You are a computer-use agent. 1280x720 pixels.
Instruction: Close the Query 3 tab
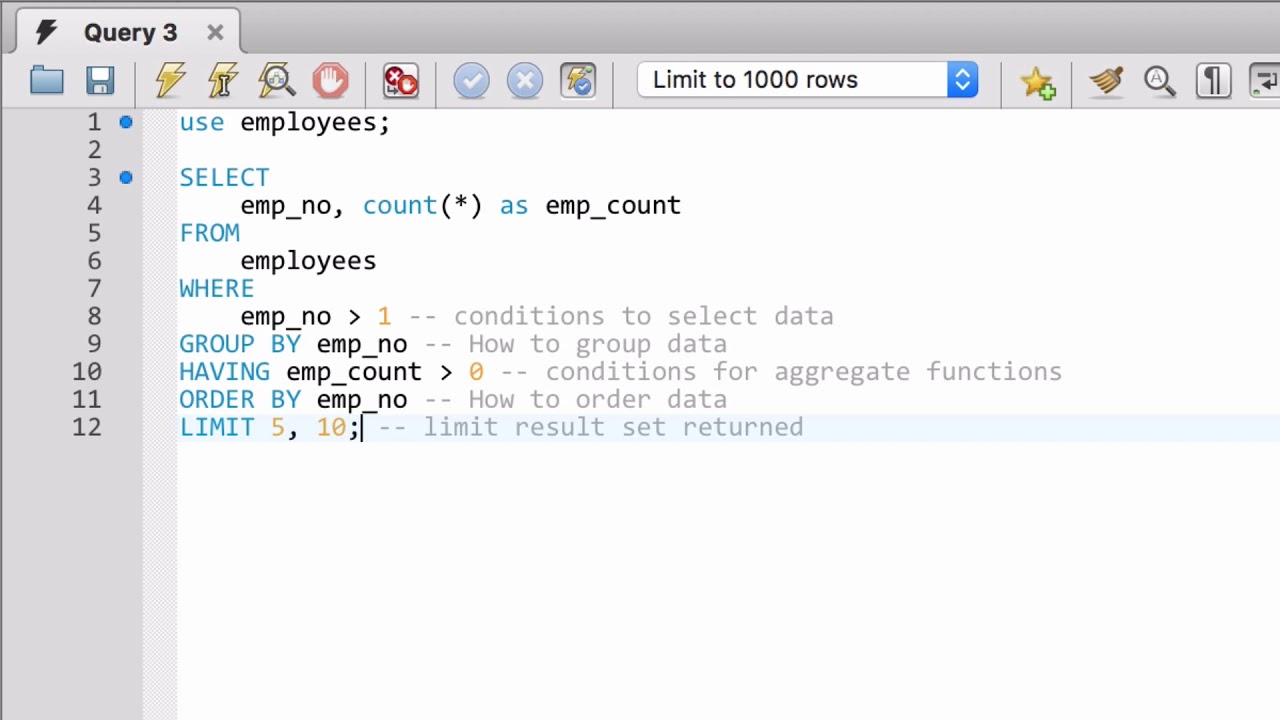pos(215,33)
